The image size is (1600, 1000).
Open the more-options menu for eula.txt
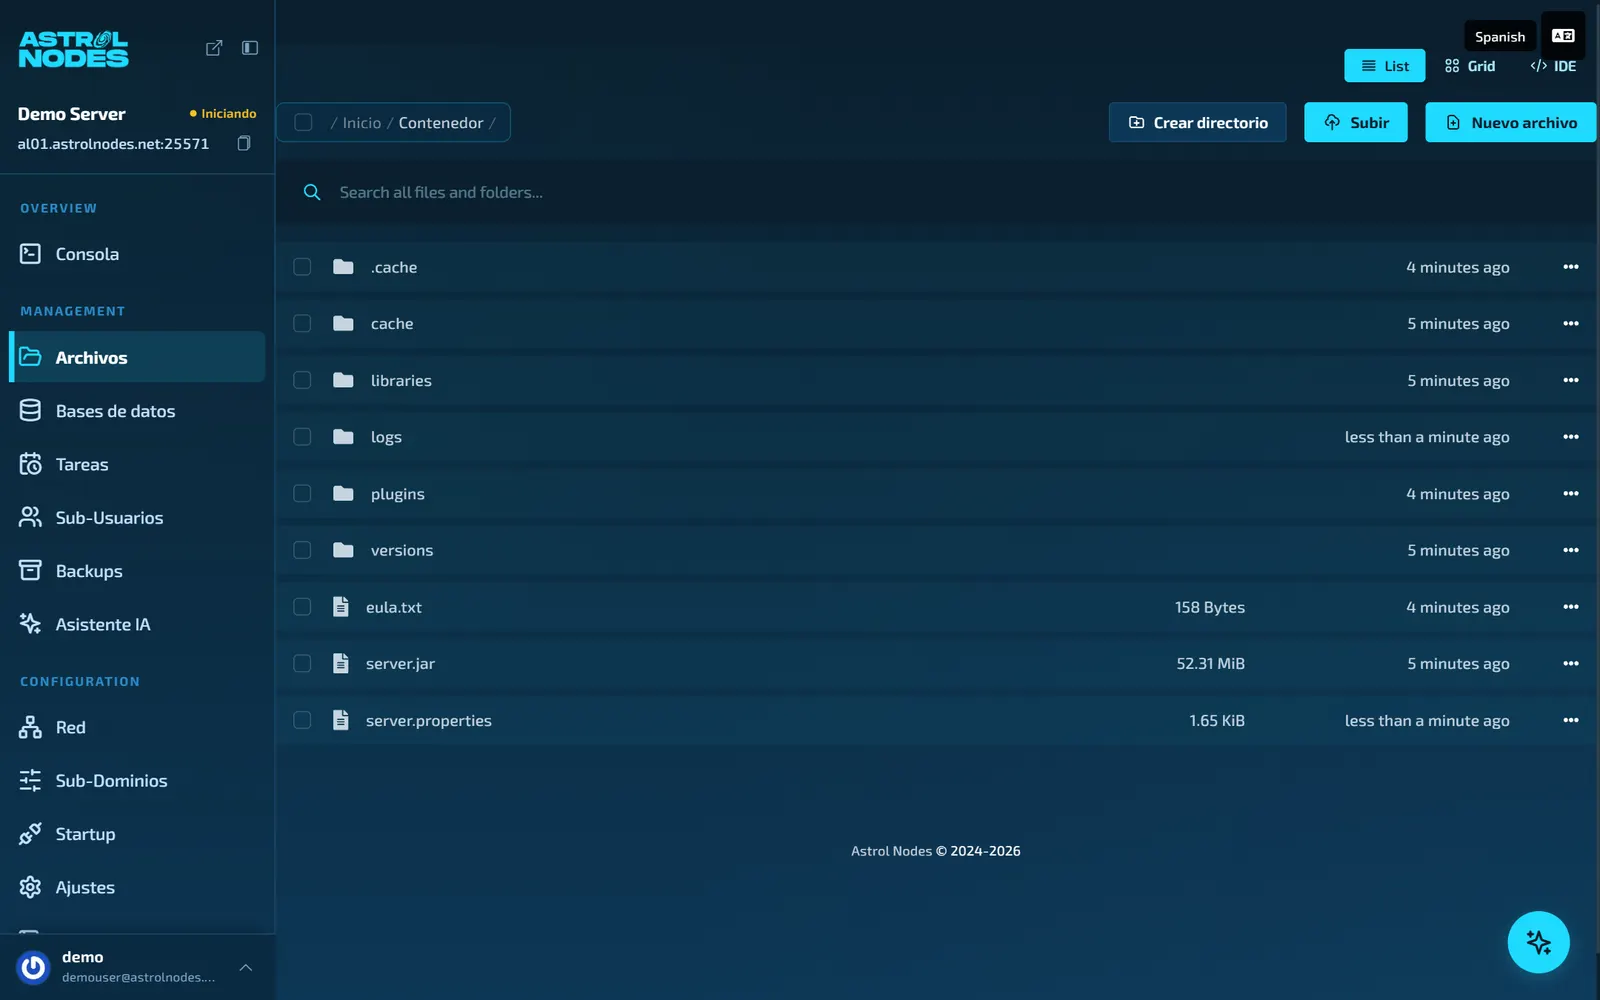(1570, 607)
